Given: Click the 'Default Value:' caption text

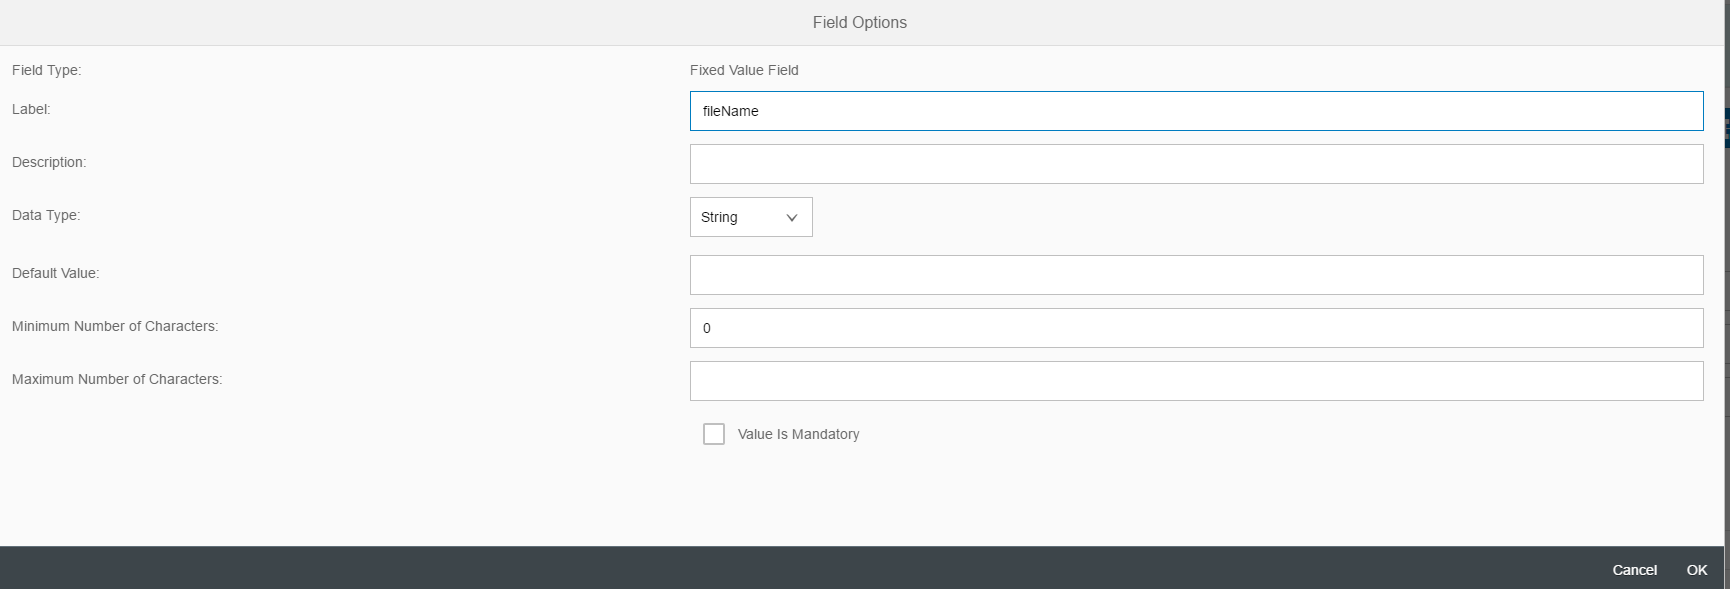Looking at the screenshot, I should click(55, 273).
